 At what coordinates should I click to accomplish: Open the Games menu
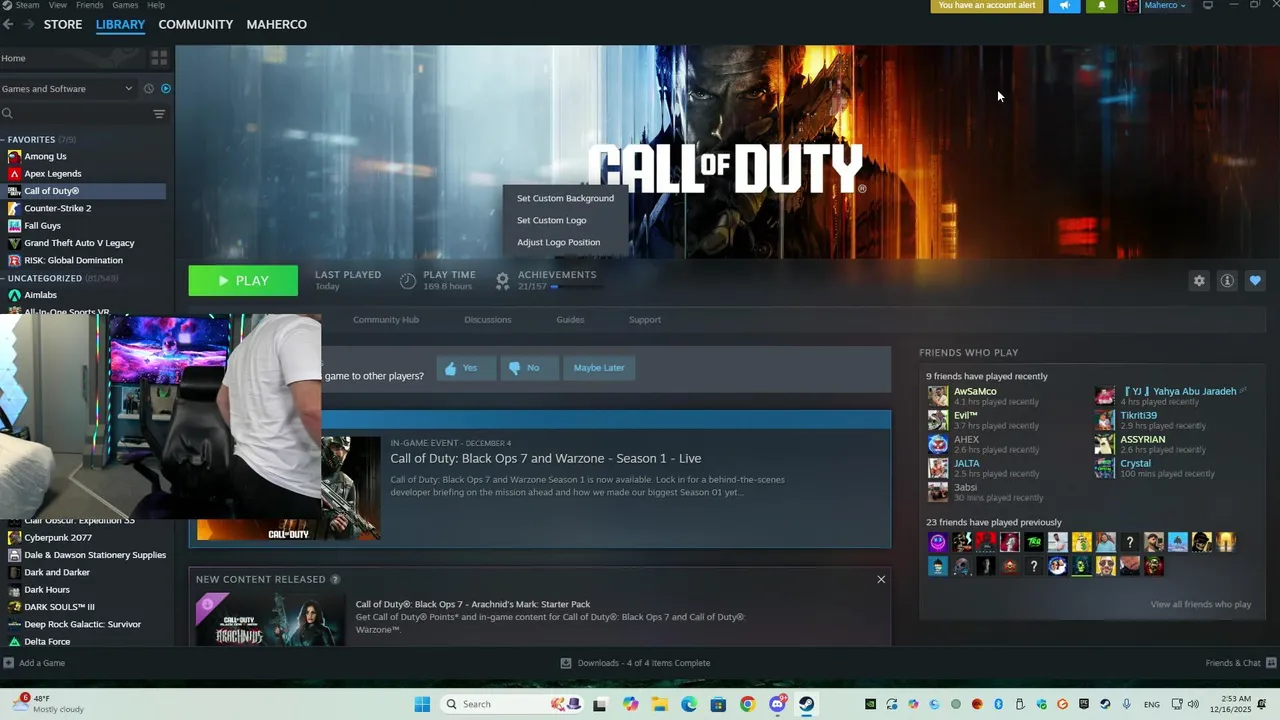point(125,5)
